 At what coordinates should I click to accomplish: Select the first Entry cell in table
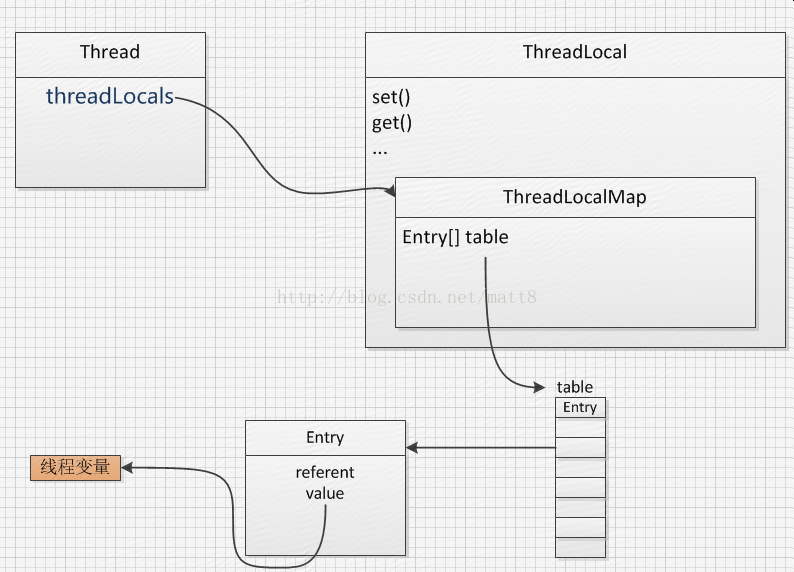click(x=580, y=407)
